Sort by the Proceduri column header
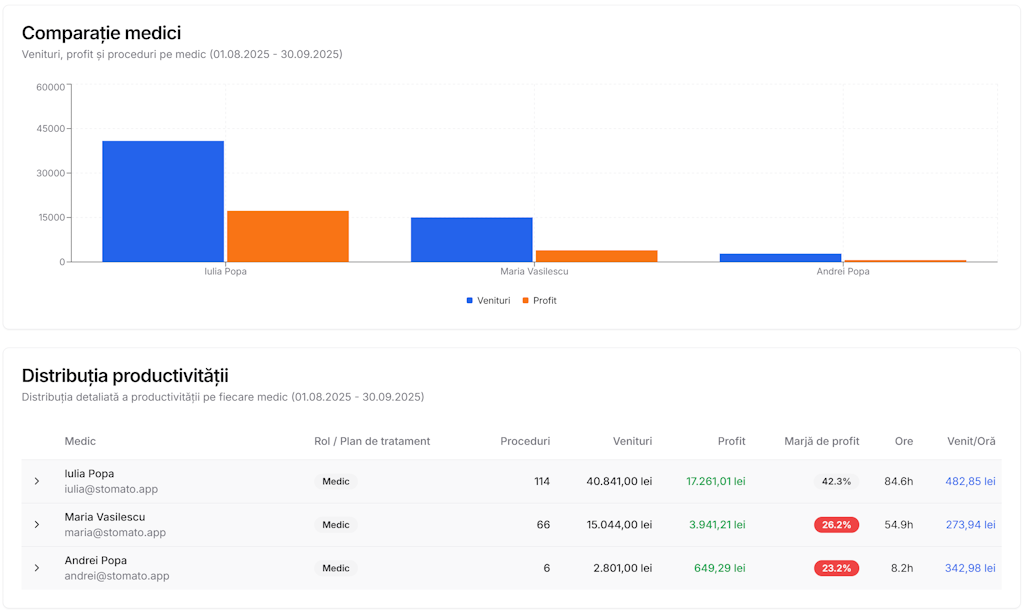 click(x=525, y=441)
